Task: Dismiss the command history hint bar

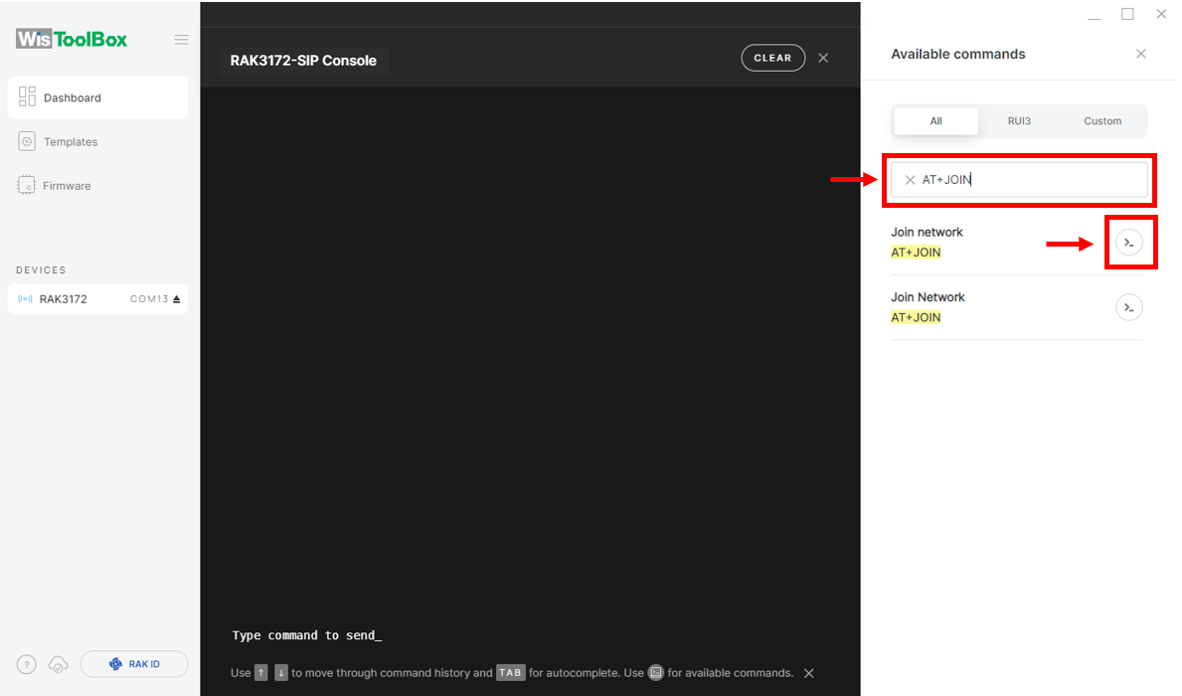Action: click(x=809, y=673)
